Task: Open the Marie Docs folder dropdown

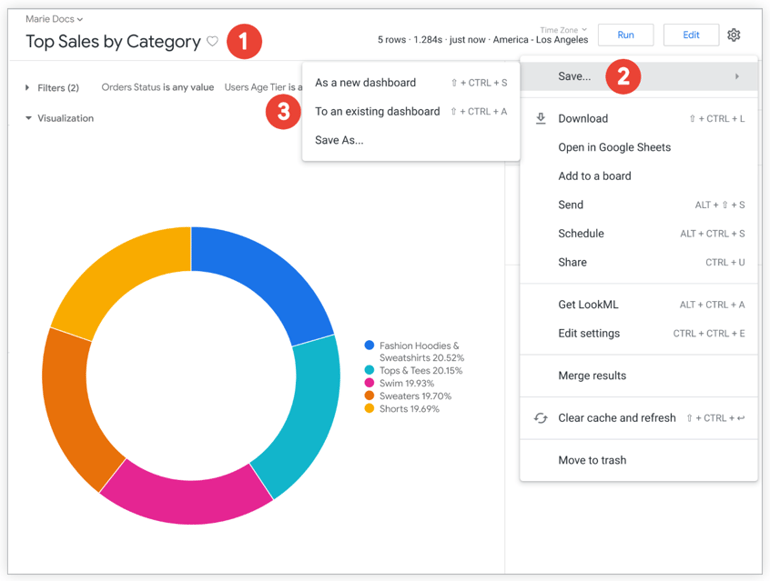Action: [x=54, y=19]
